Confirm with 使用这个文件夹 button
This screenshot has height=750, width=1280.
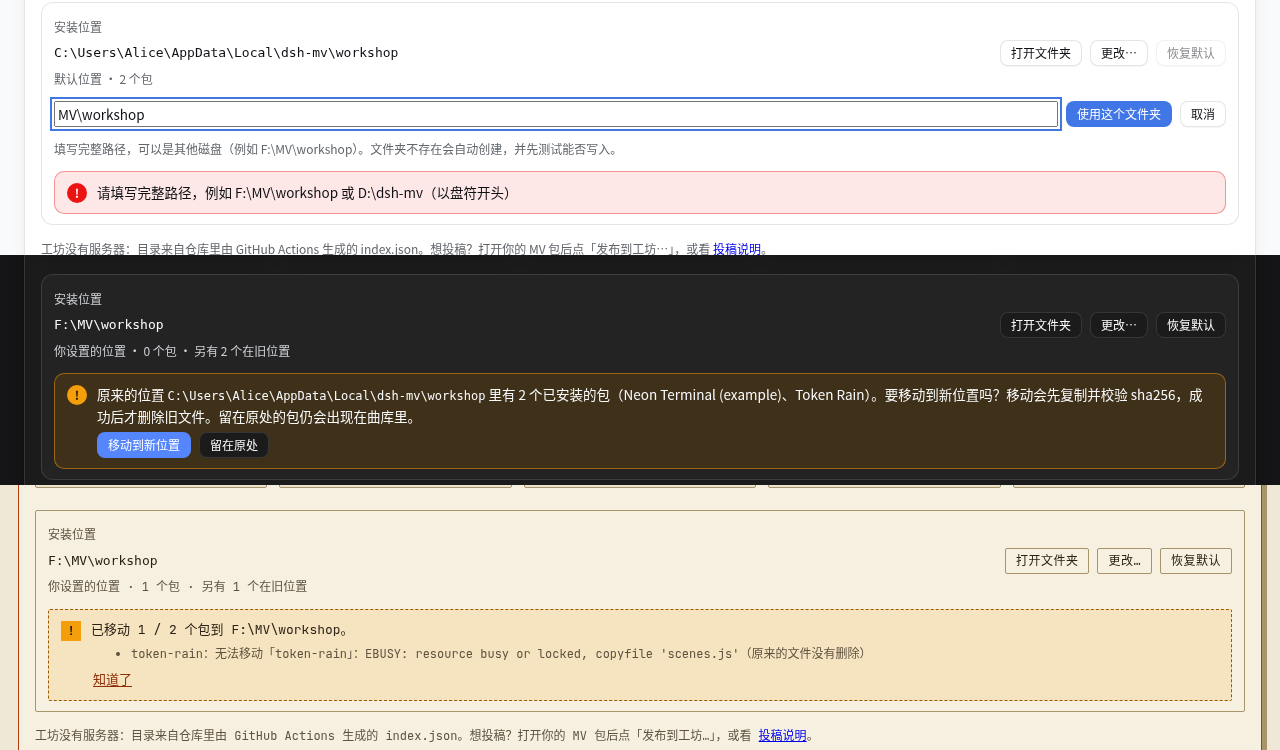1119,114
